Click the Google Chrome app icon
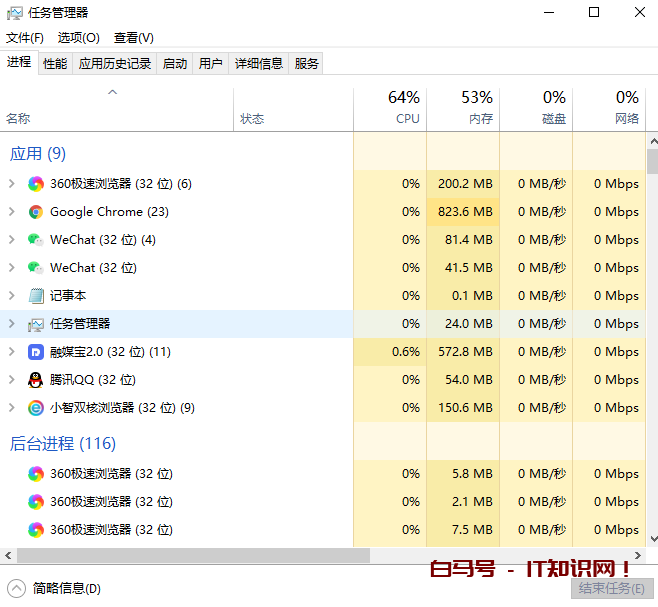 click(36, 212)
